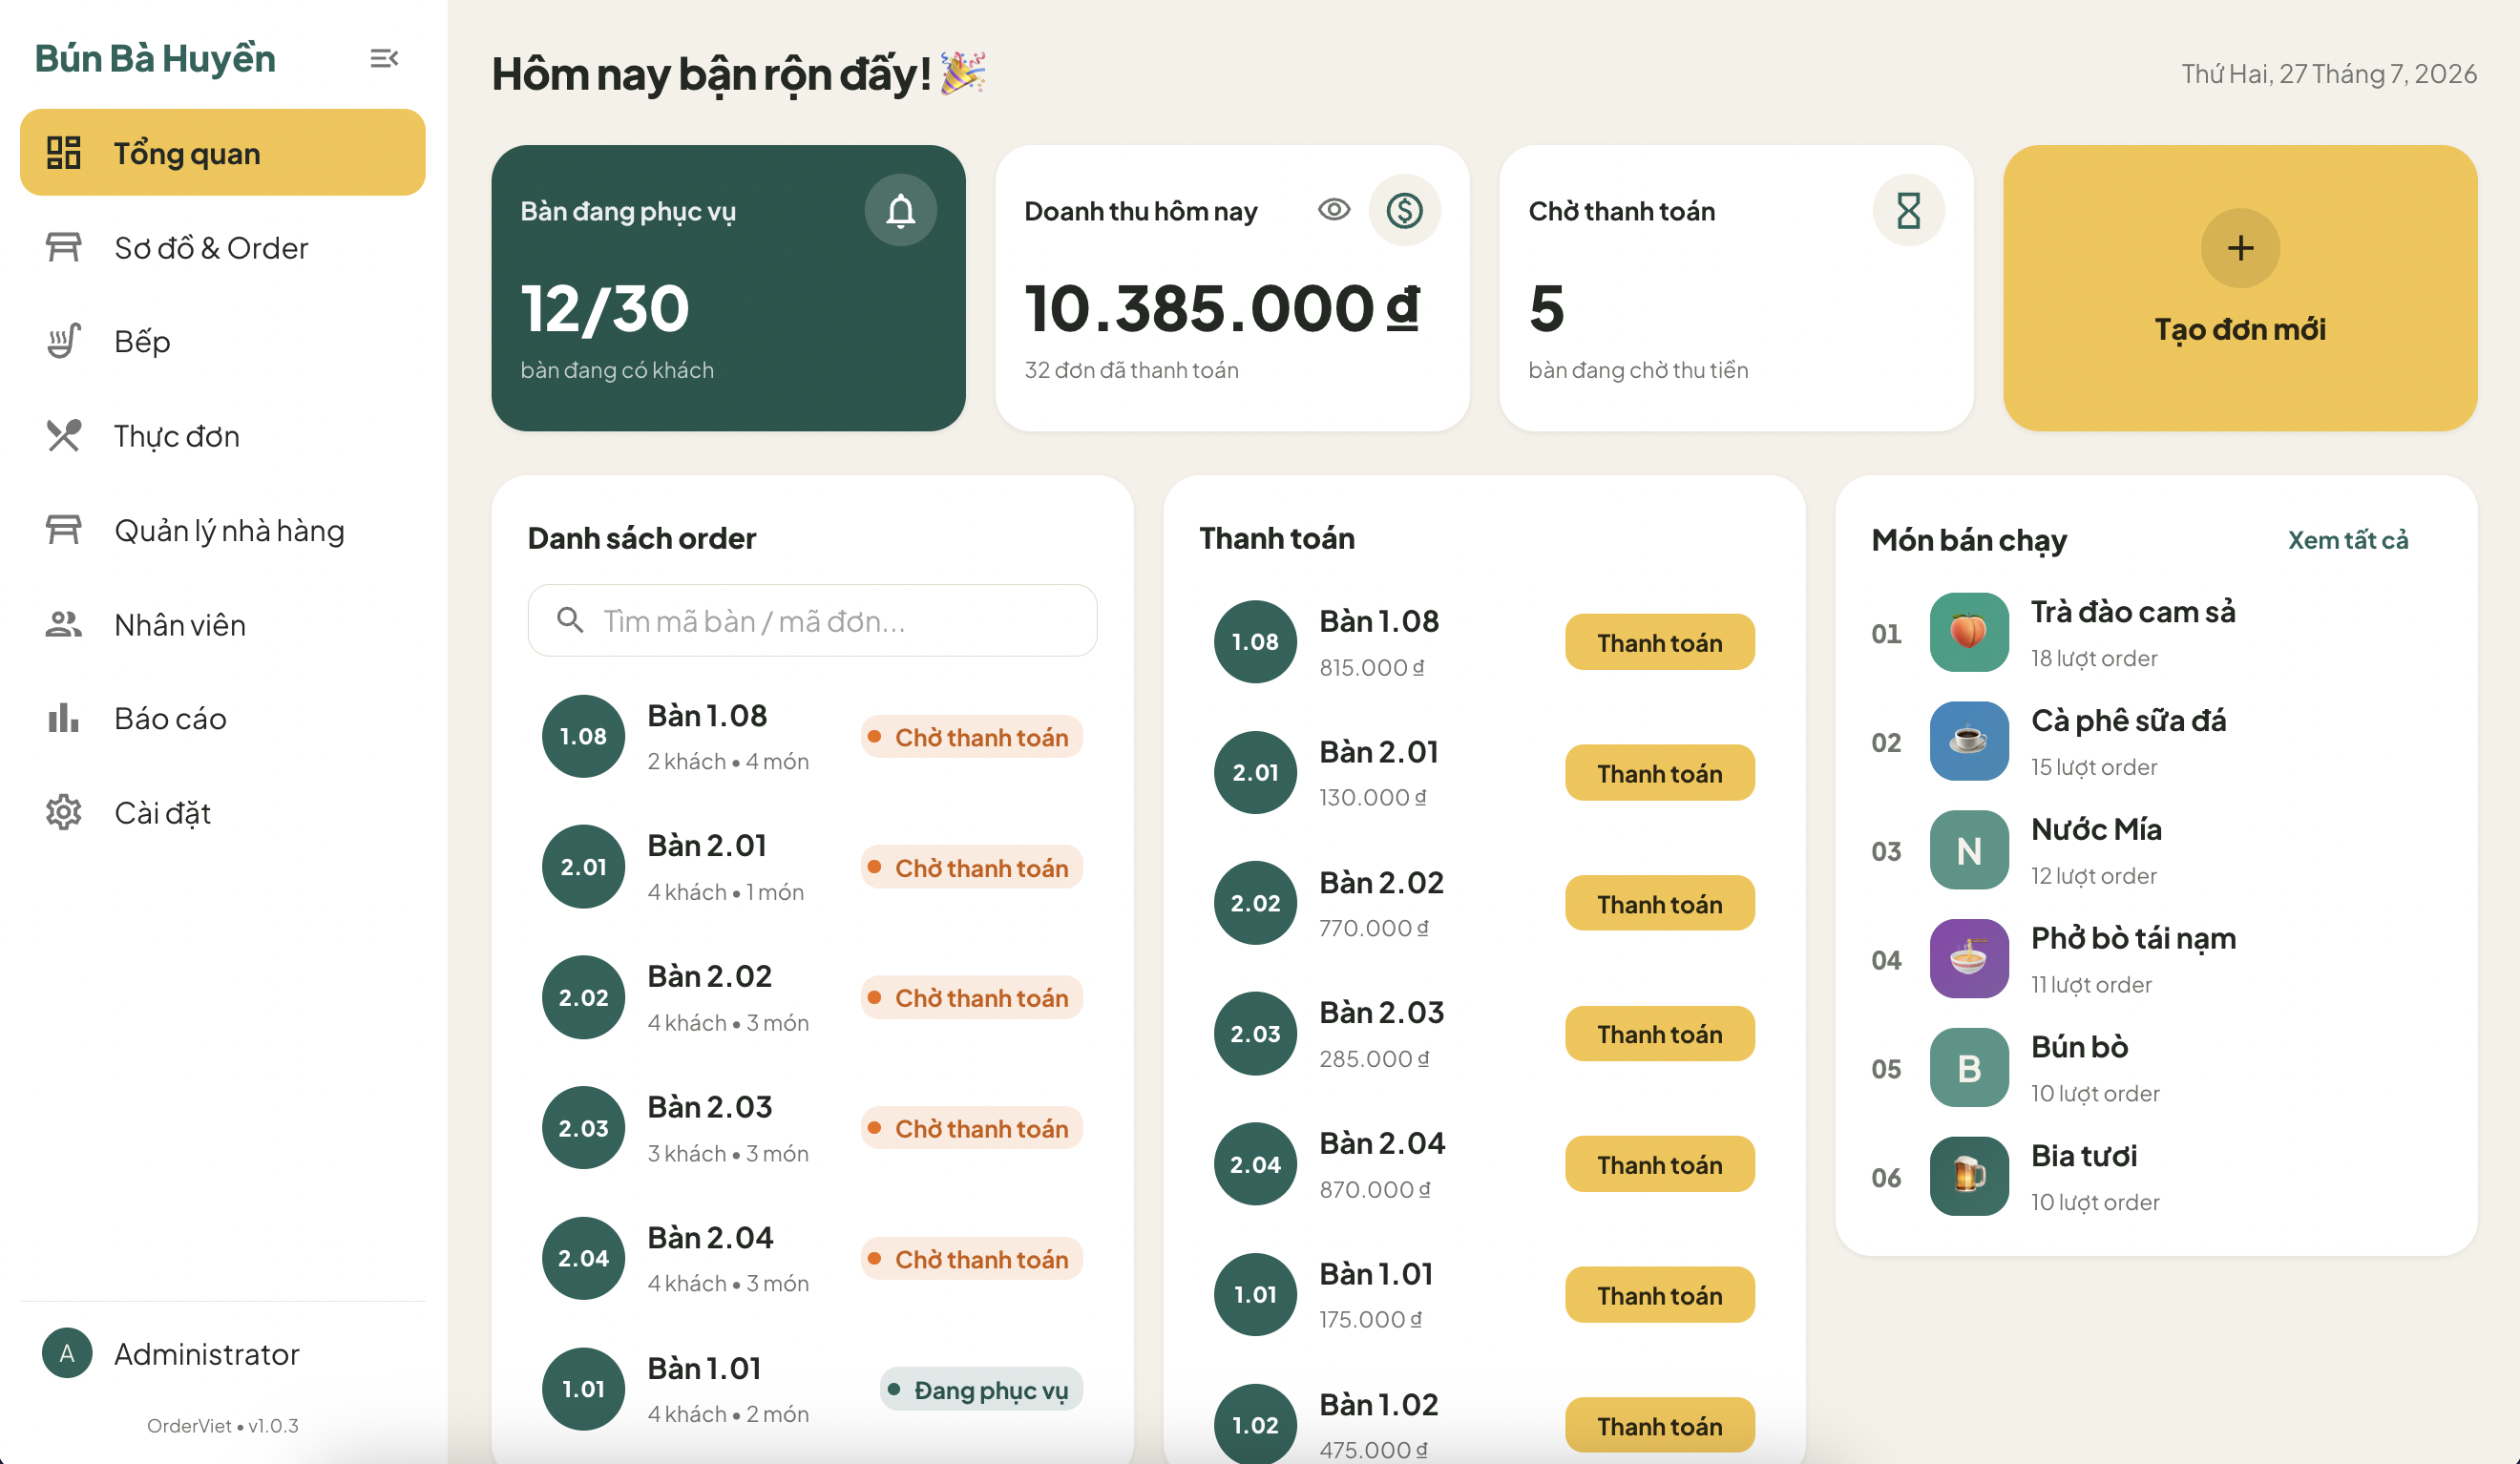Click the search field for table code
Screen dimensions: 2520x1464
[813, 621]
